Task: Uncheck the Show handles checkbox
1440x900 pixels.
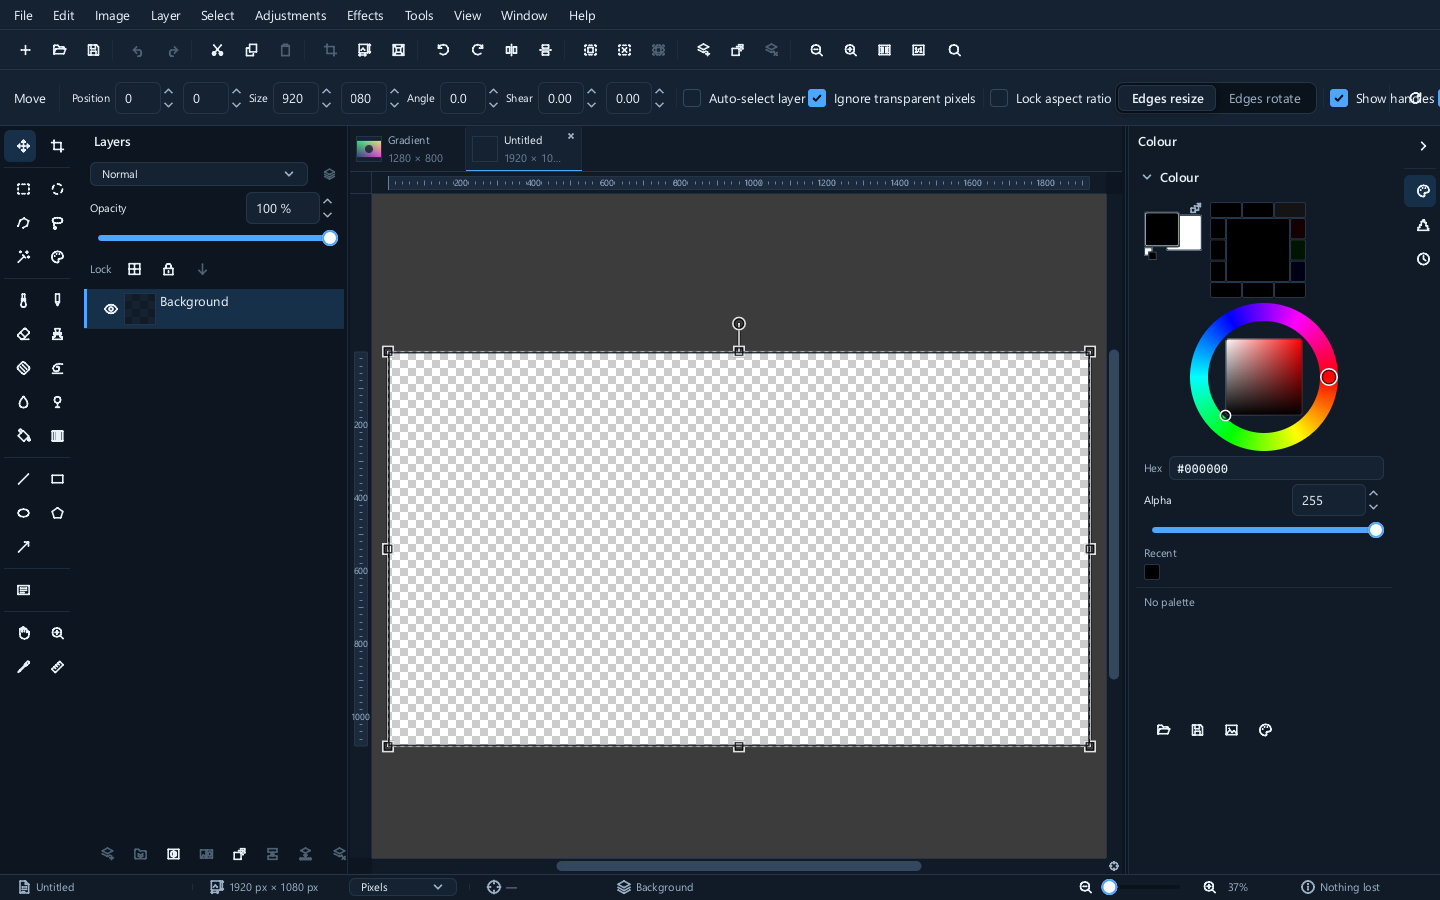Action: pyautogui.click(x=1339, y=98)
